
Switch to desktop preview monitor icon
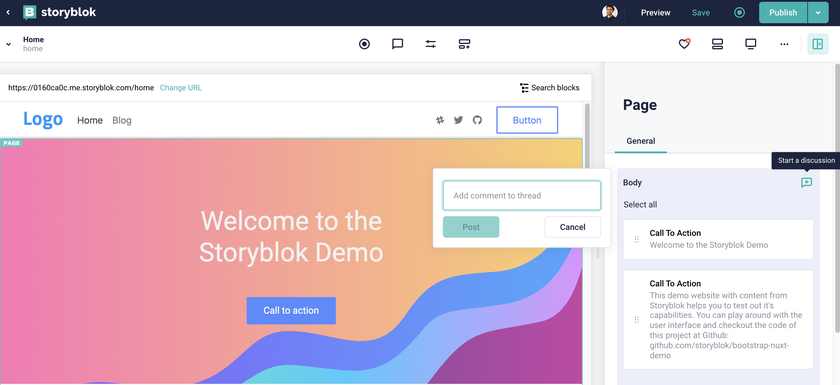751,44
